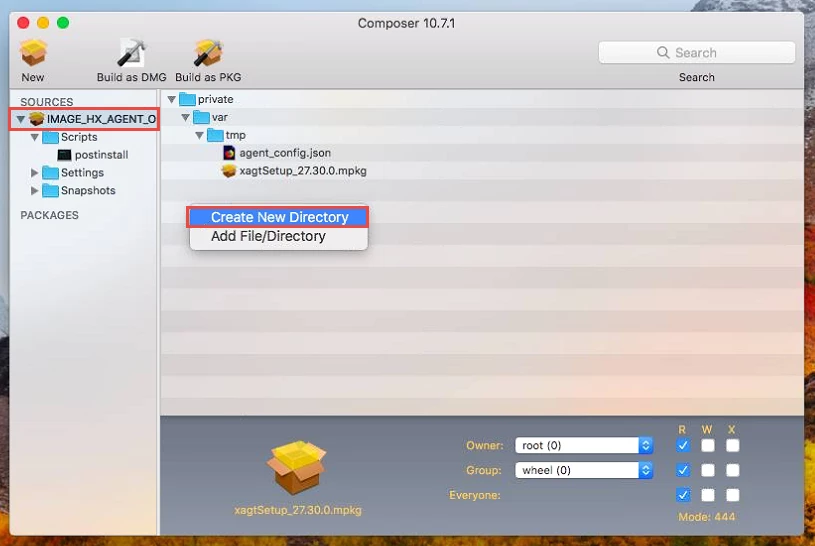Choose Add File/Directory from context menu
The image size is (815, 546).
click(279, 237)
